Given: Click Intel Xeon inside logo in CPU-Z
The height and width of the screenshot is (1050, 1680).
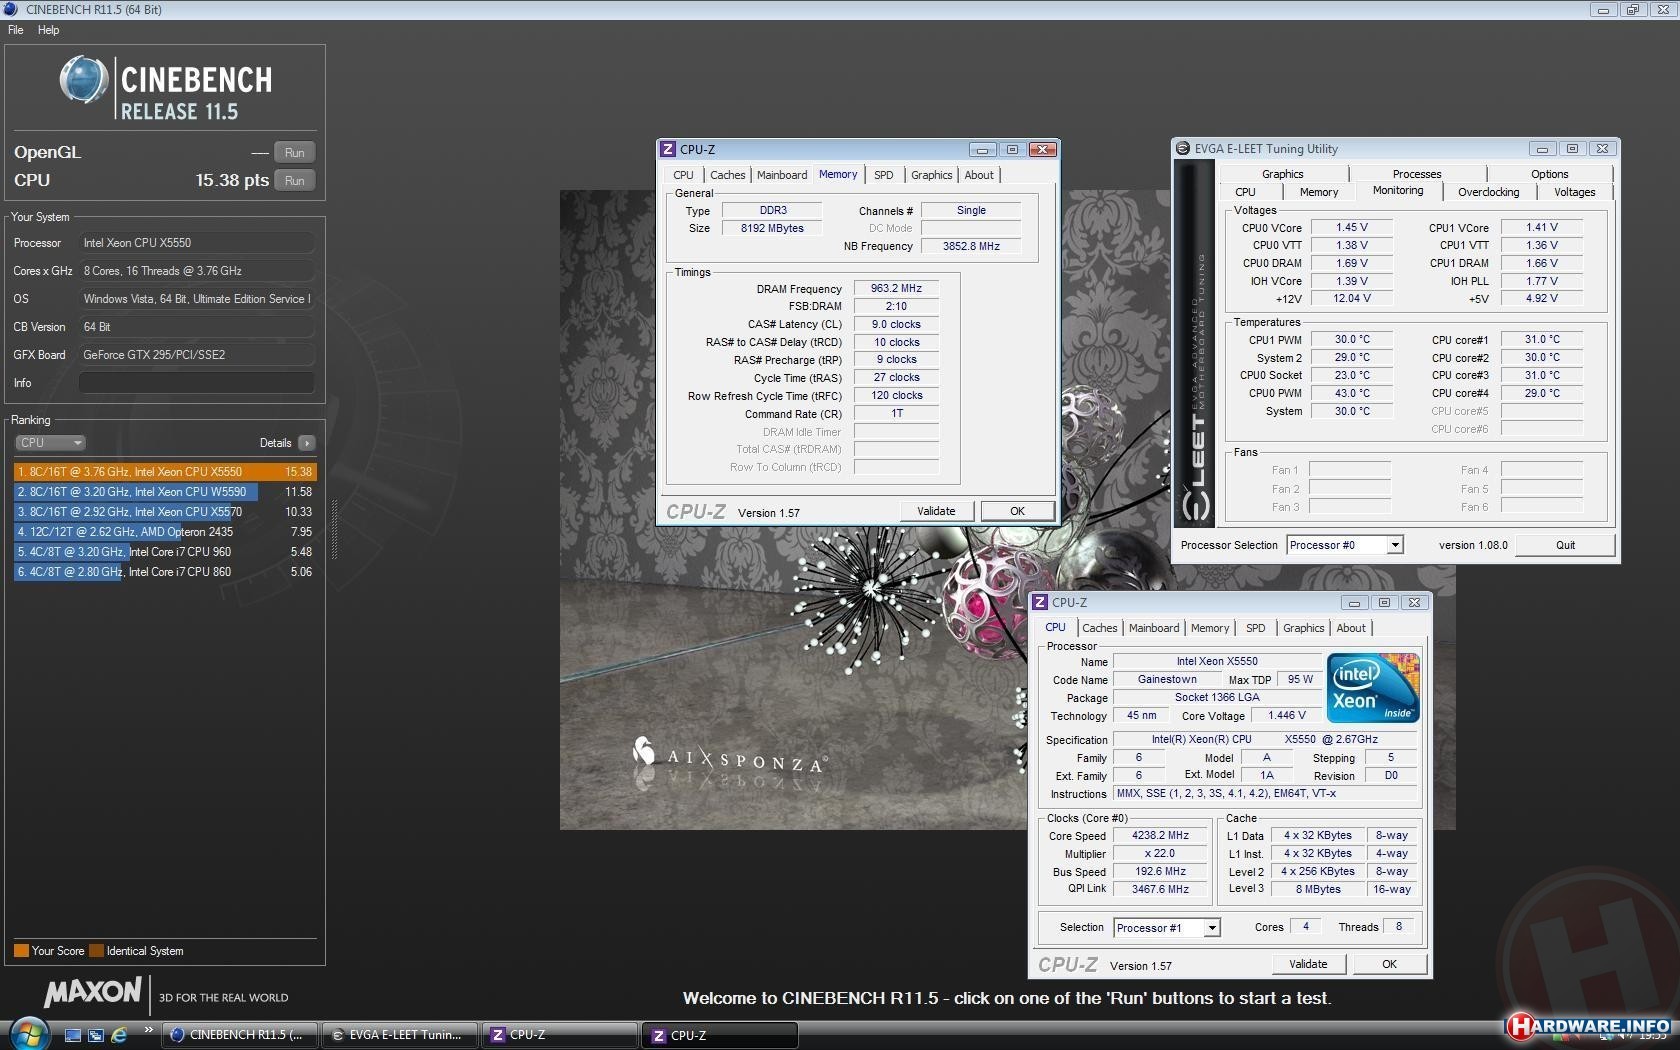Looking at the screenshot, I should [x=1373, y=687].
